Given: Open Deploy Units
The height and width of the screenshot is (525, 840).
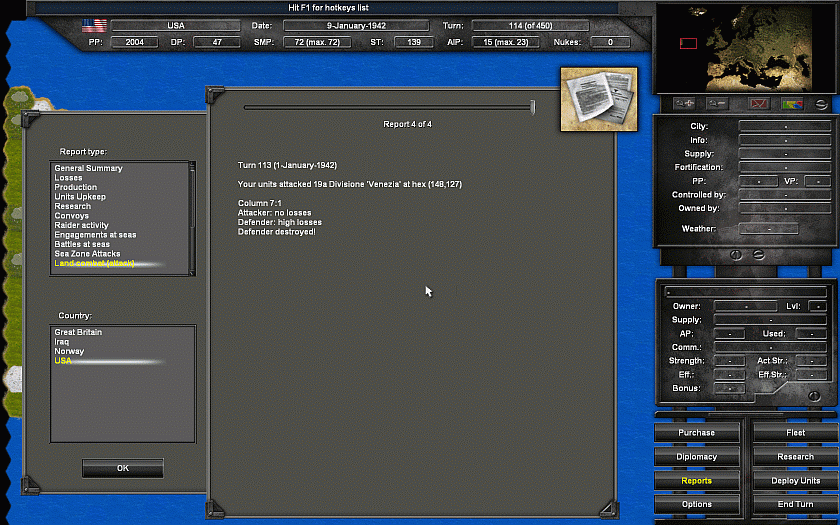Looking at the screenshot, I should pos(796,481).
